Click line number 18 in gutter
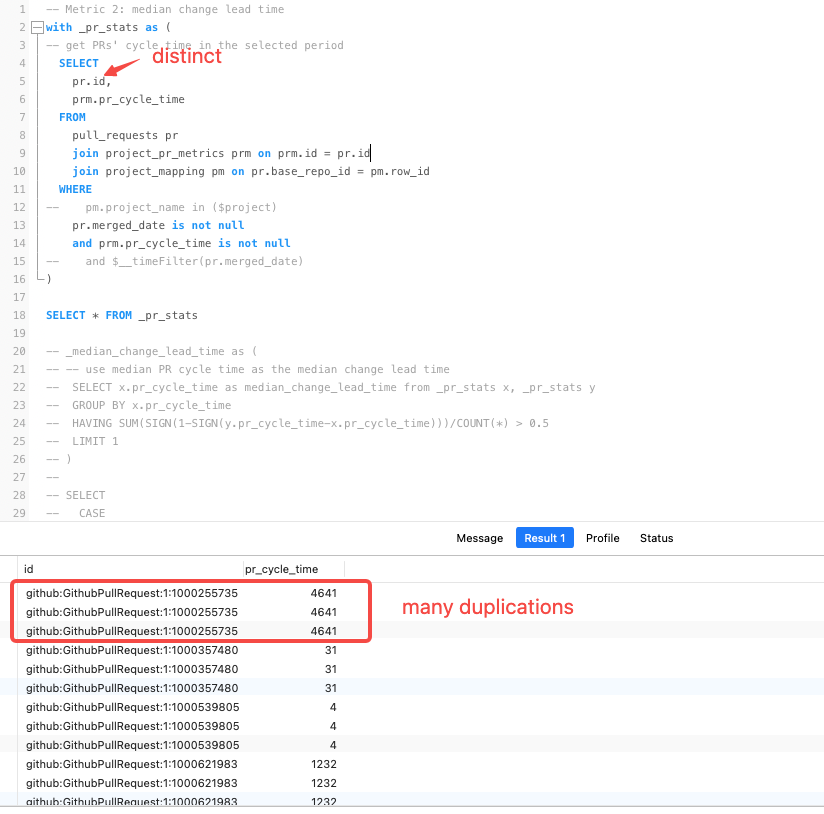824x814 pixels. [19, 315]
